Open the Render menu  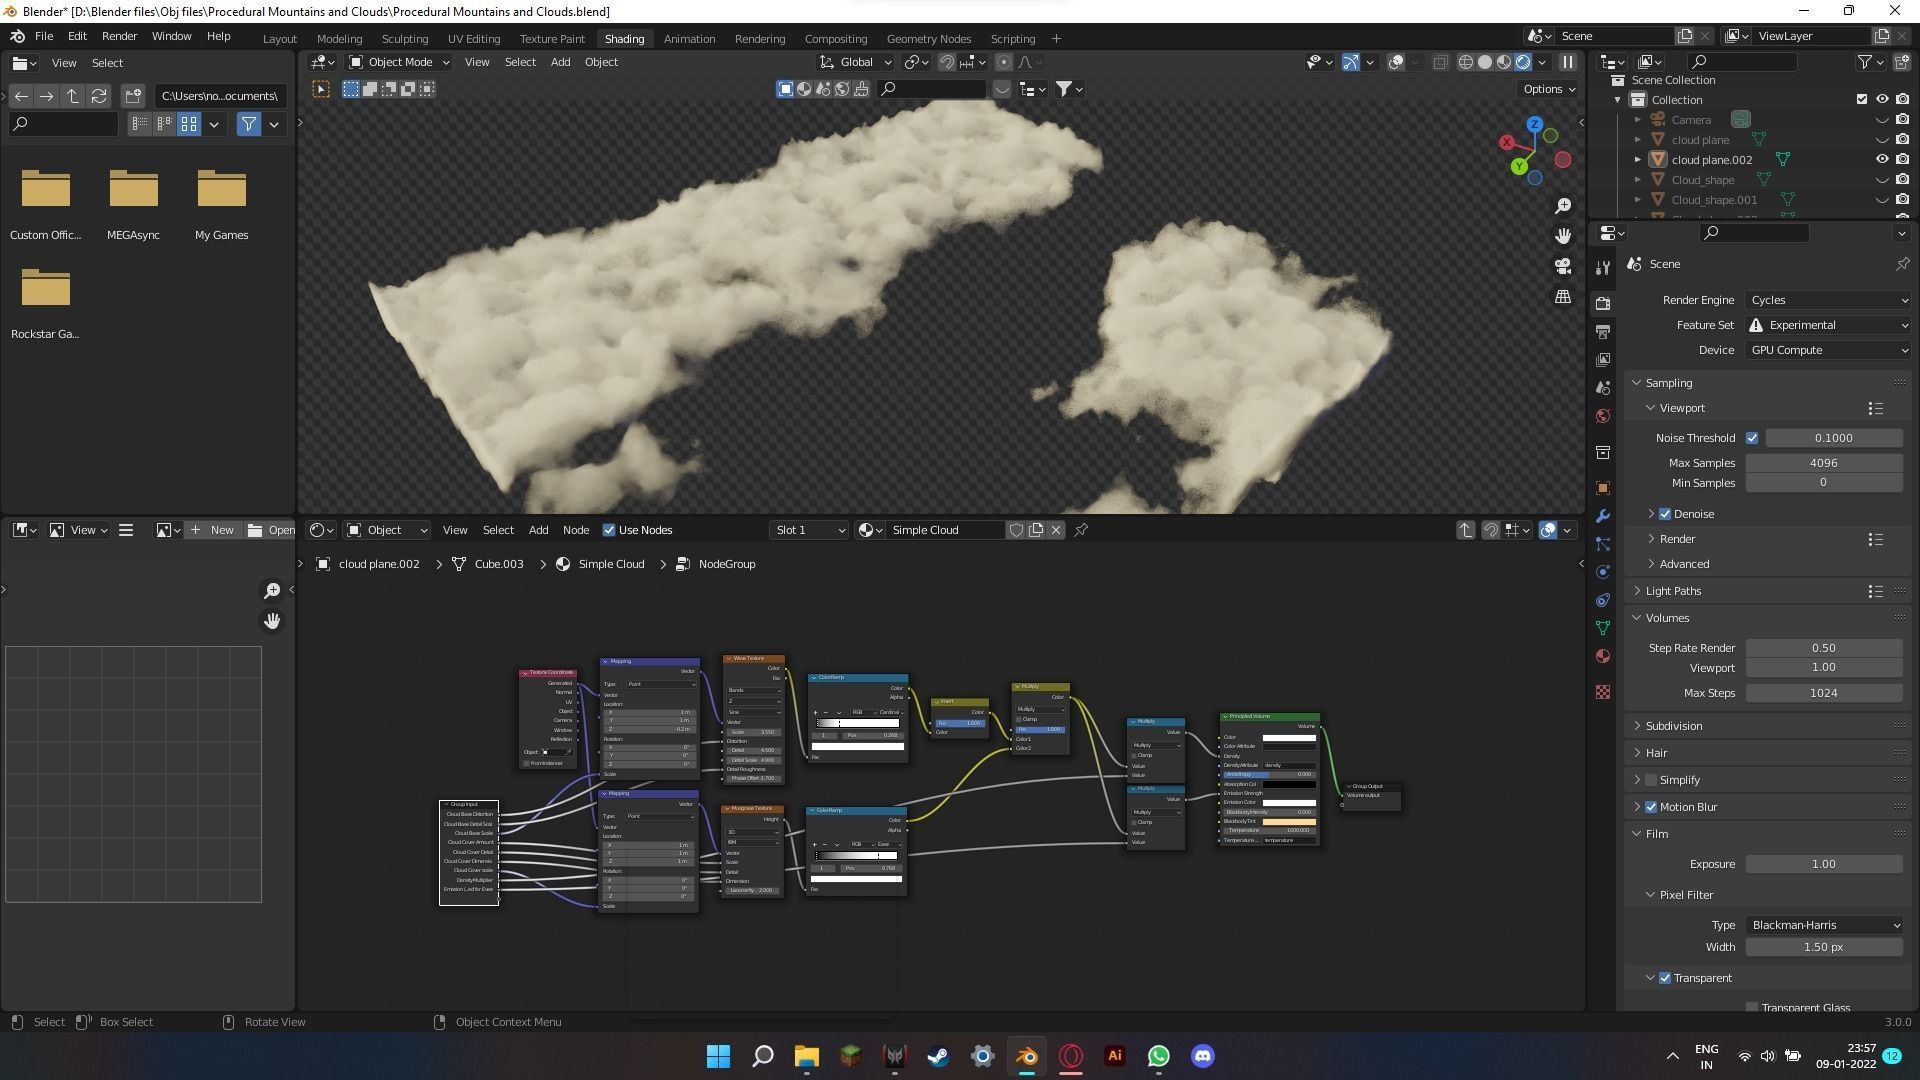[x=119, y=36]
